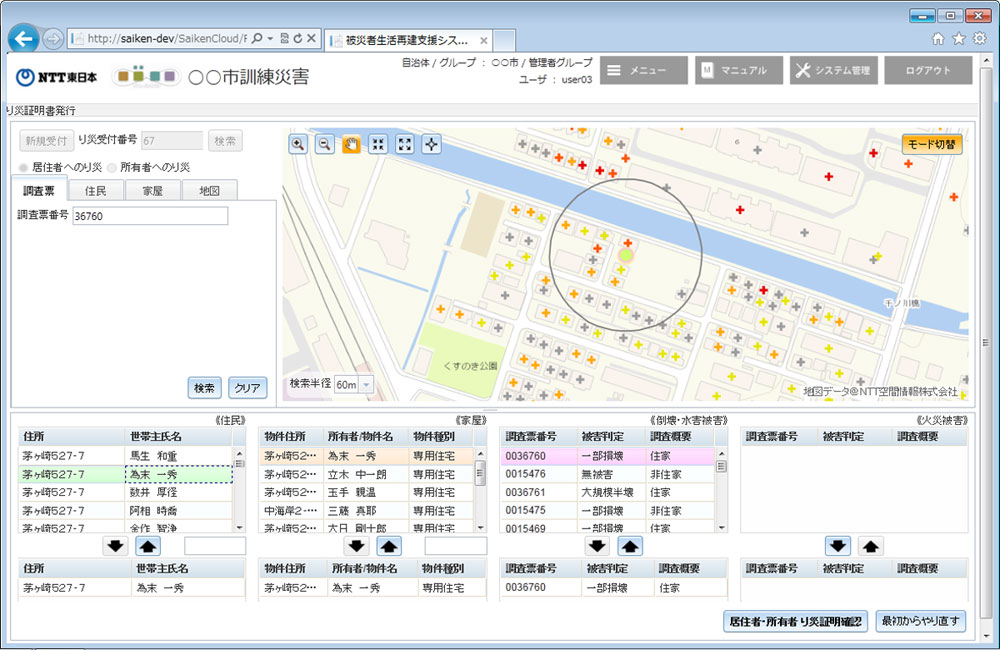This screenshot has width=1000, height=650.
Task: Click the zoom in magnifier on map
Action: click(298, 144)
